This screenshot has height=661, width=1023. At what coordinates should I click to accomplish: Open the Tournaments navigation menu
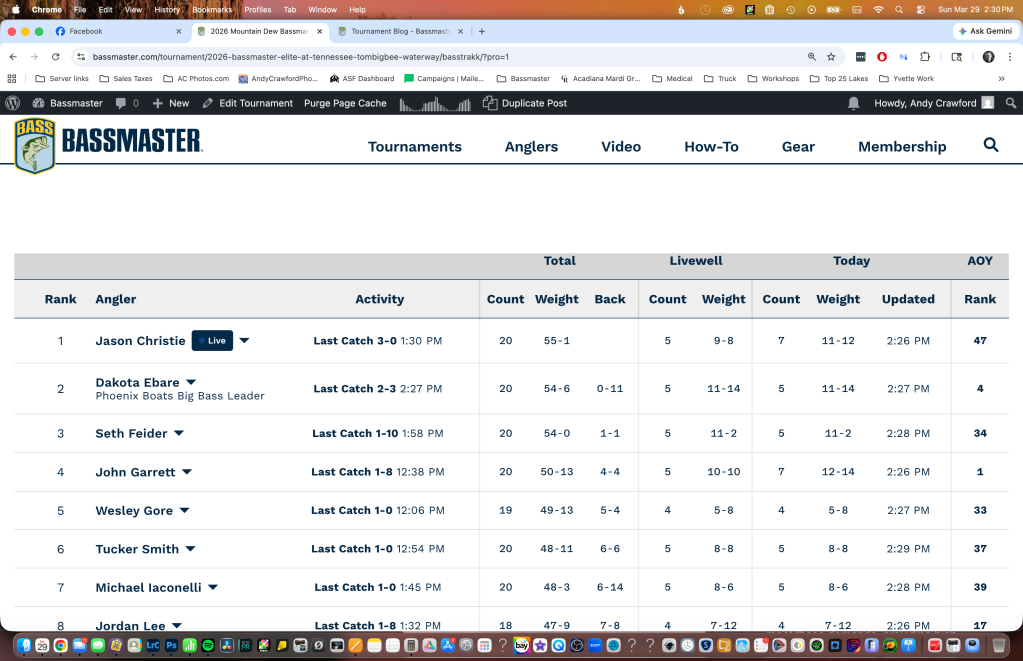414,146
